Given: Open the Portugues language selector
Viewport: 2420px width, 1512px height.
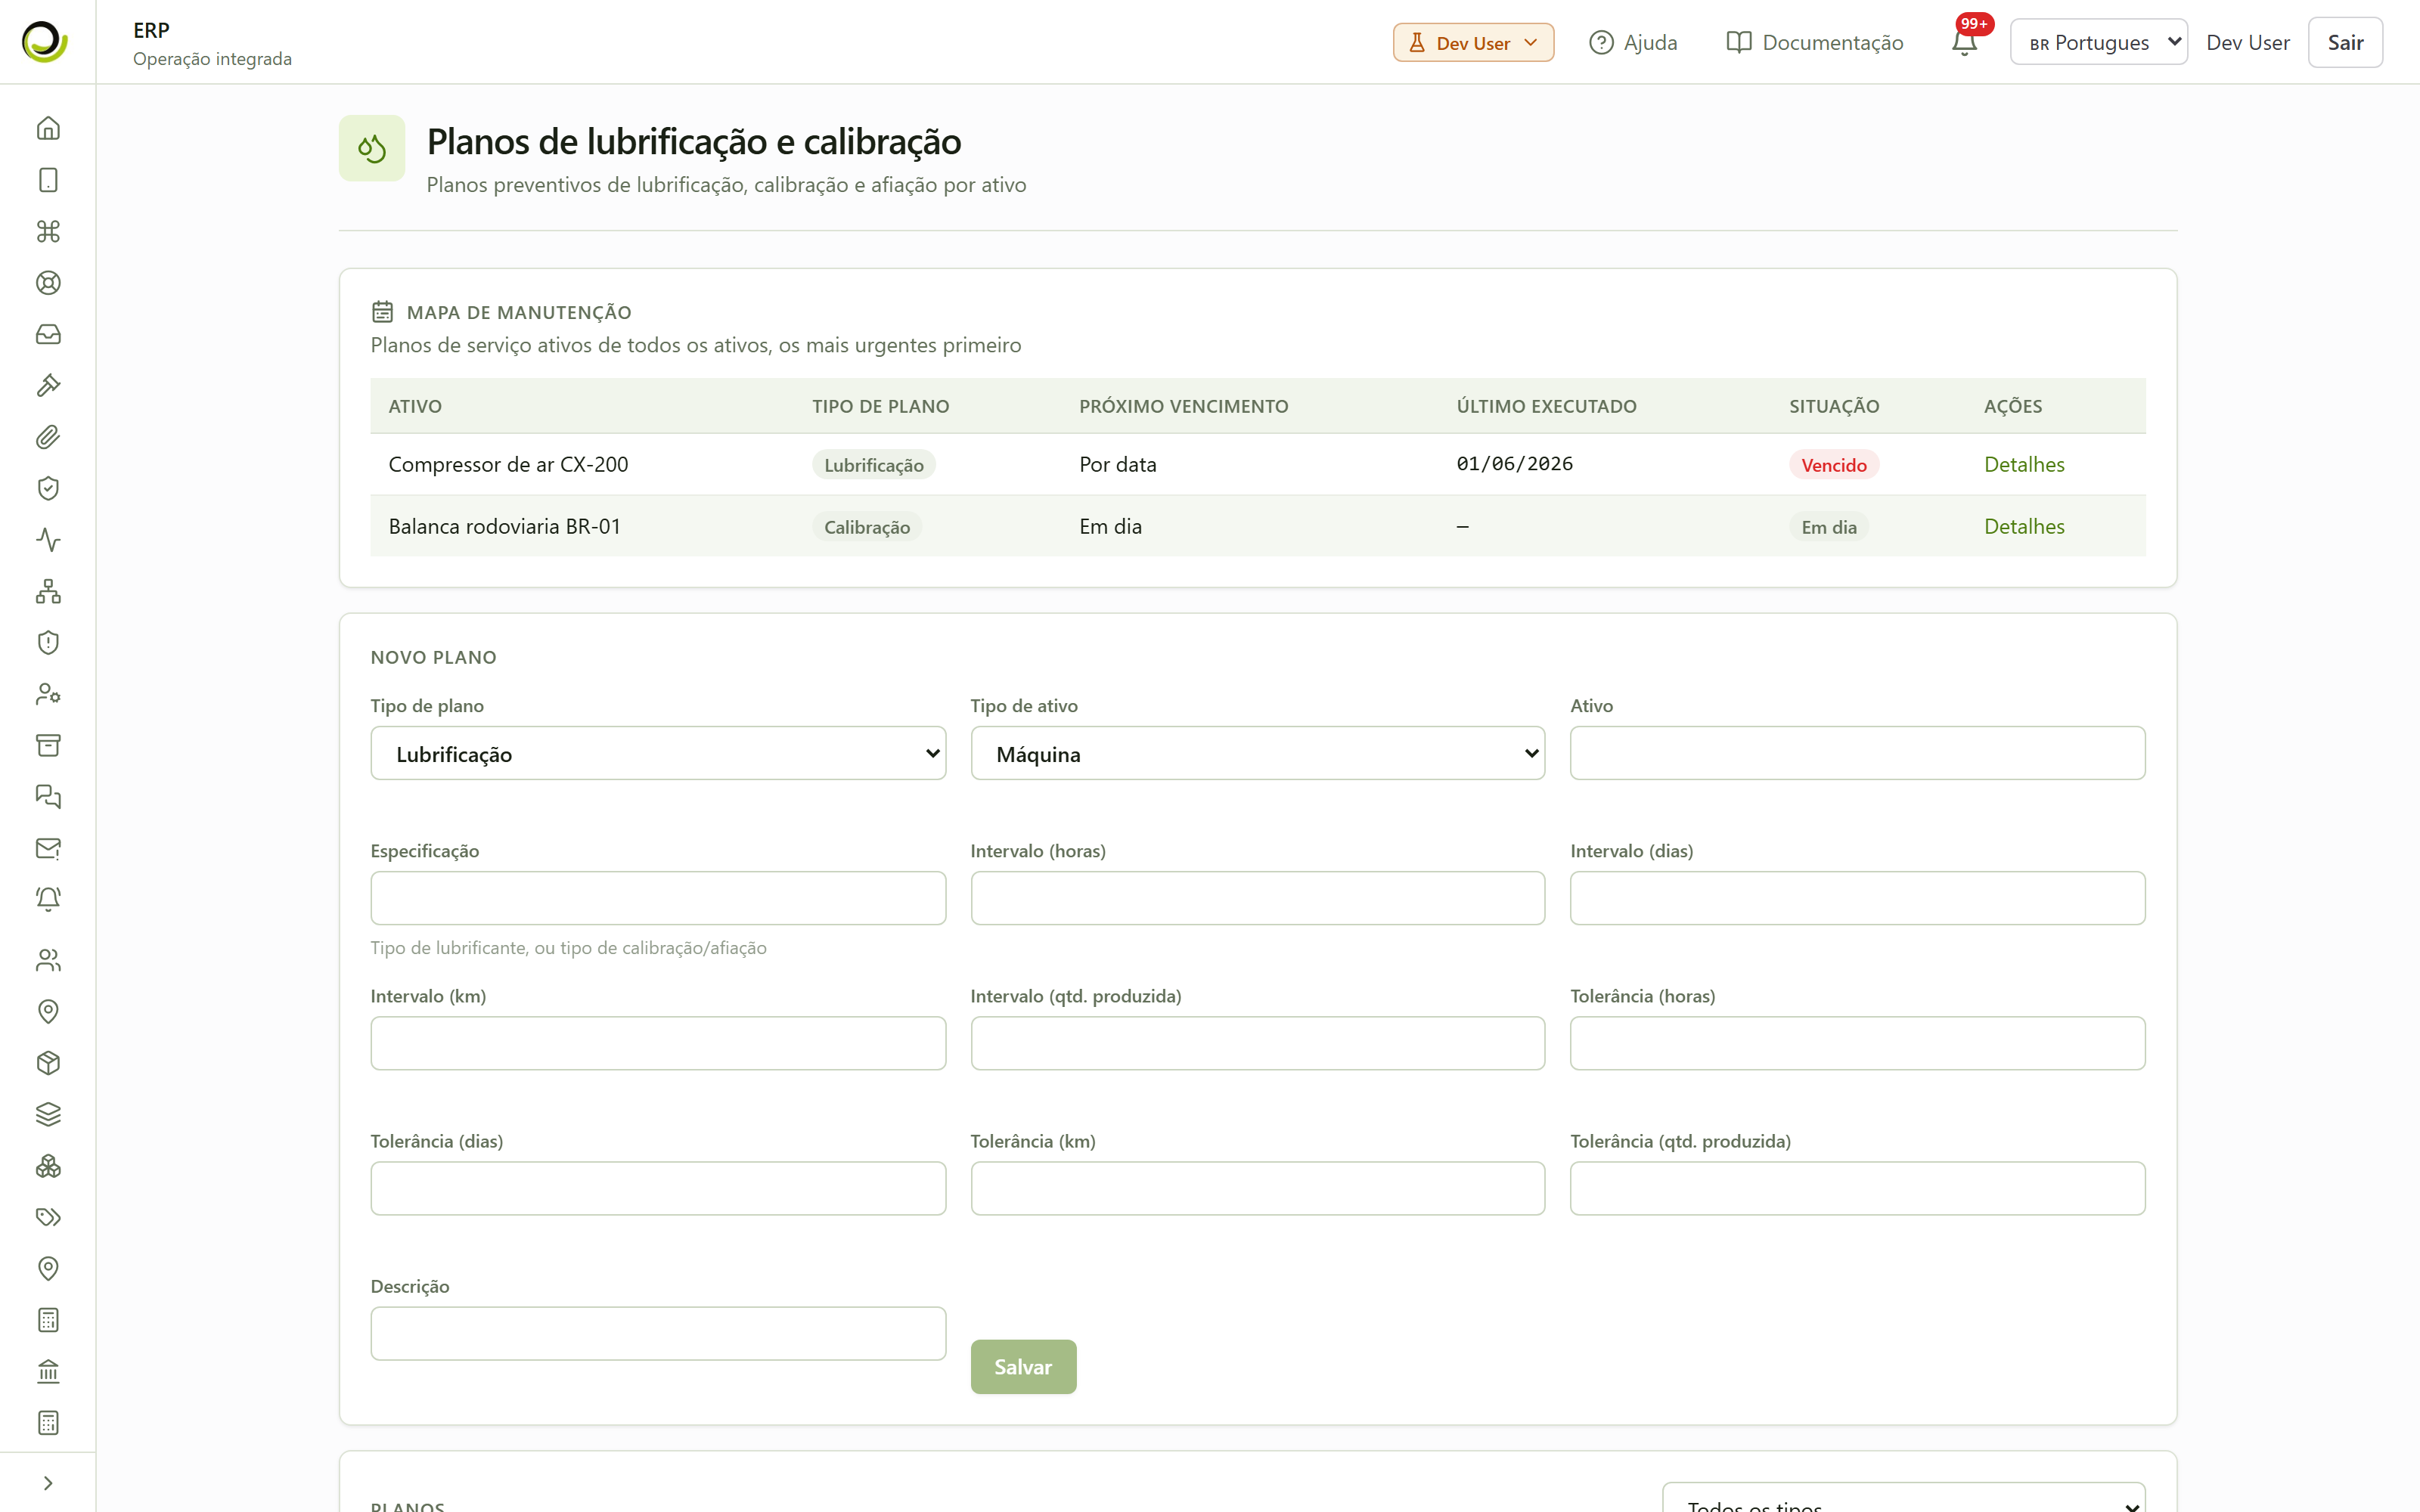Looking at the screenshot, I should (x=2098, y=42).
